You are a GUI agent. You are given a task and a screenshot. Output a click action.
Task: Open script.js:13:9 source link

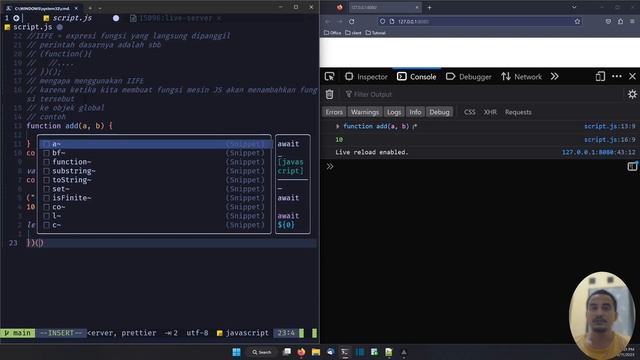(609, 126)
